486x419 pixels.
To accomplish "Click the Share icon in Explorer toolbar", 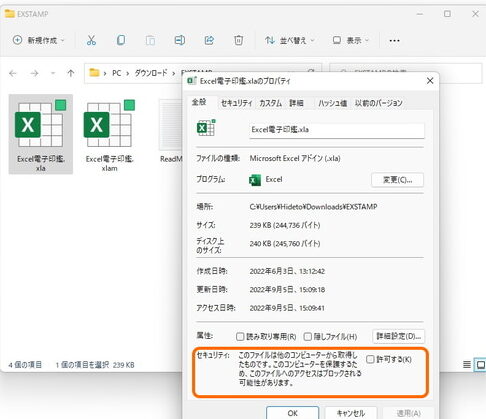I will tap(209, 40).
